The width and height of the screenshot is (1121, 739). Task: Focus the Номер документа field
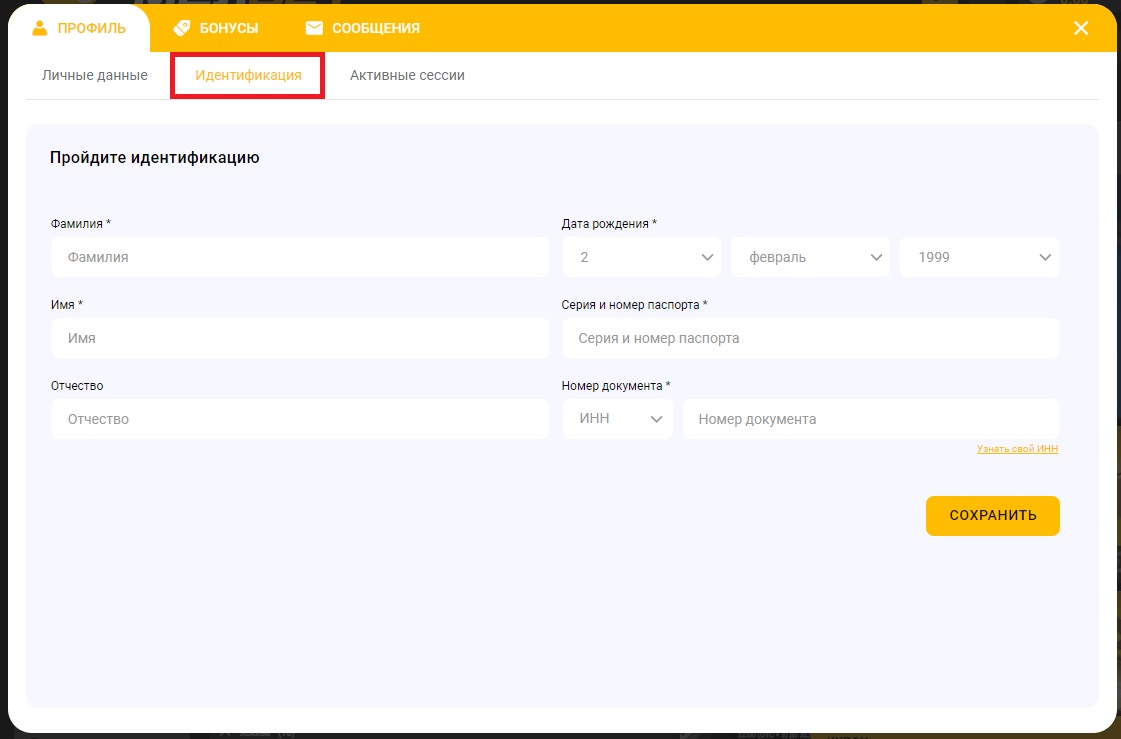(x=870, y=419)
